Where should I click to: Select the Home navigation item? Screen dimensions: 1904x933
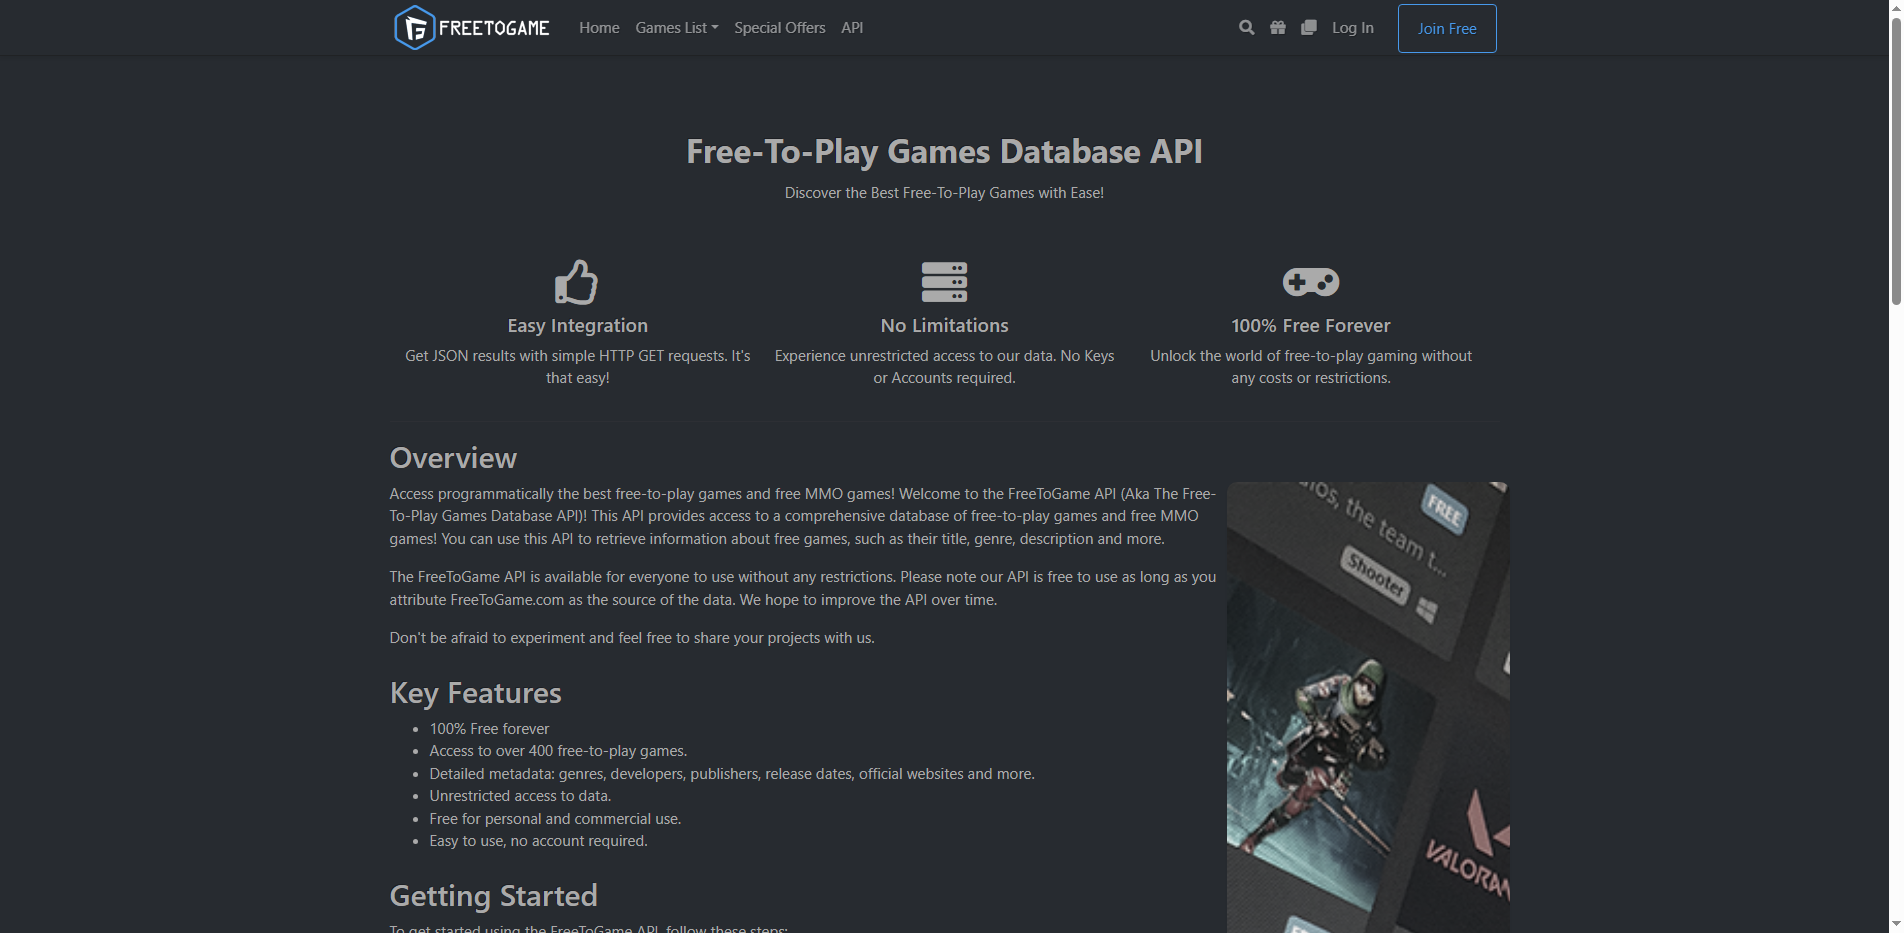pyautogui.click(x=598, y=27)
